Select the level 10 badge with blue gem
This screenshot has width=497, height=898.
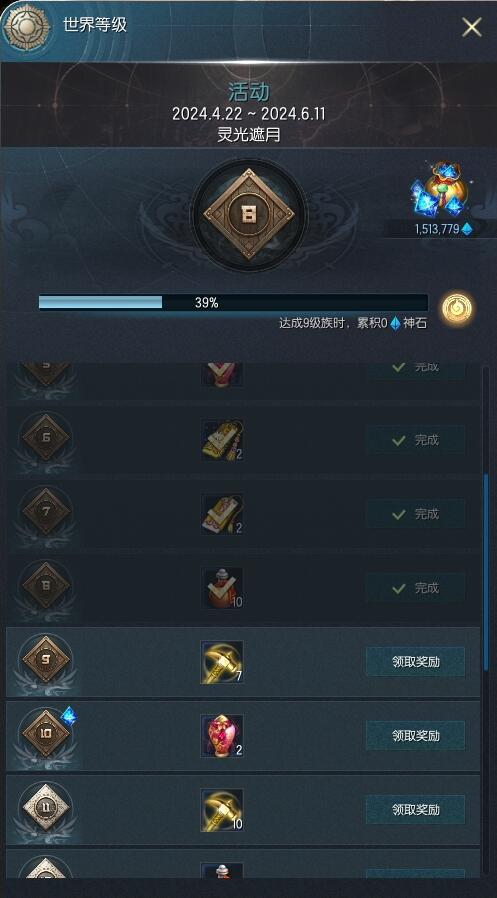(x=46, y=734)
